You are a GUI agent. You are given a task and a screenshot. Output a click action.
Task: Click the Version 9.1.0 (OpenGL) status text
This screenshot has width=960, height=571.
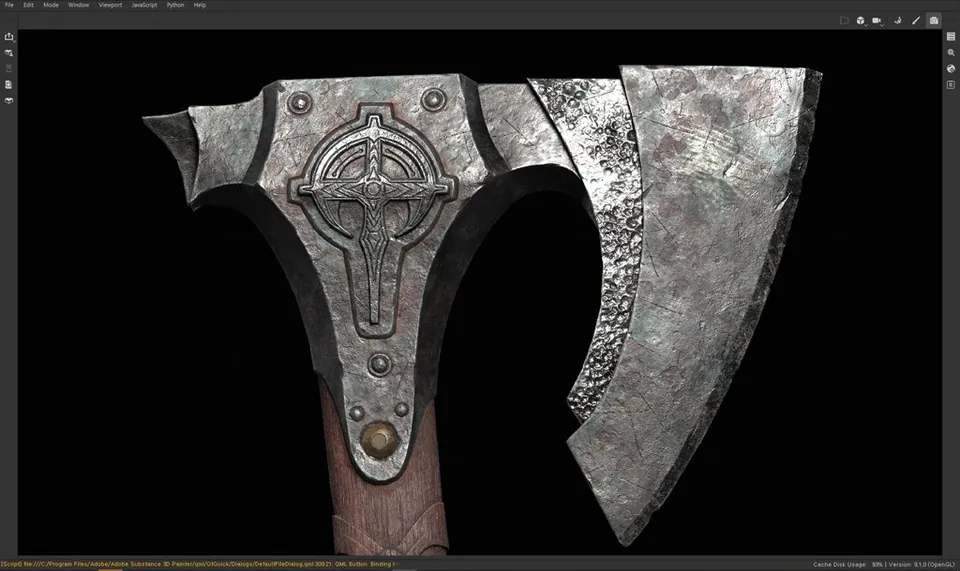pyautogui.click(x=921, y=564)
